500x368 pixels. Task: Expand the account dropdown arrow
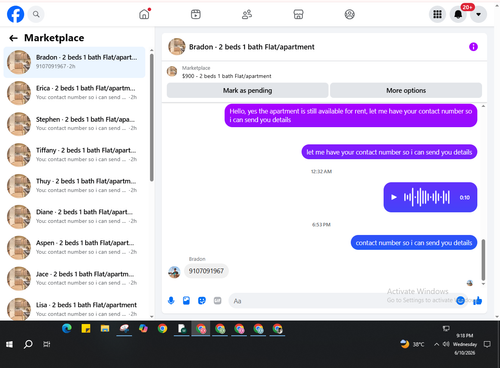click(x=478, y=14)
